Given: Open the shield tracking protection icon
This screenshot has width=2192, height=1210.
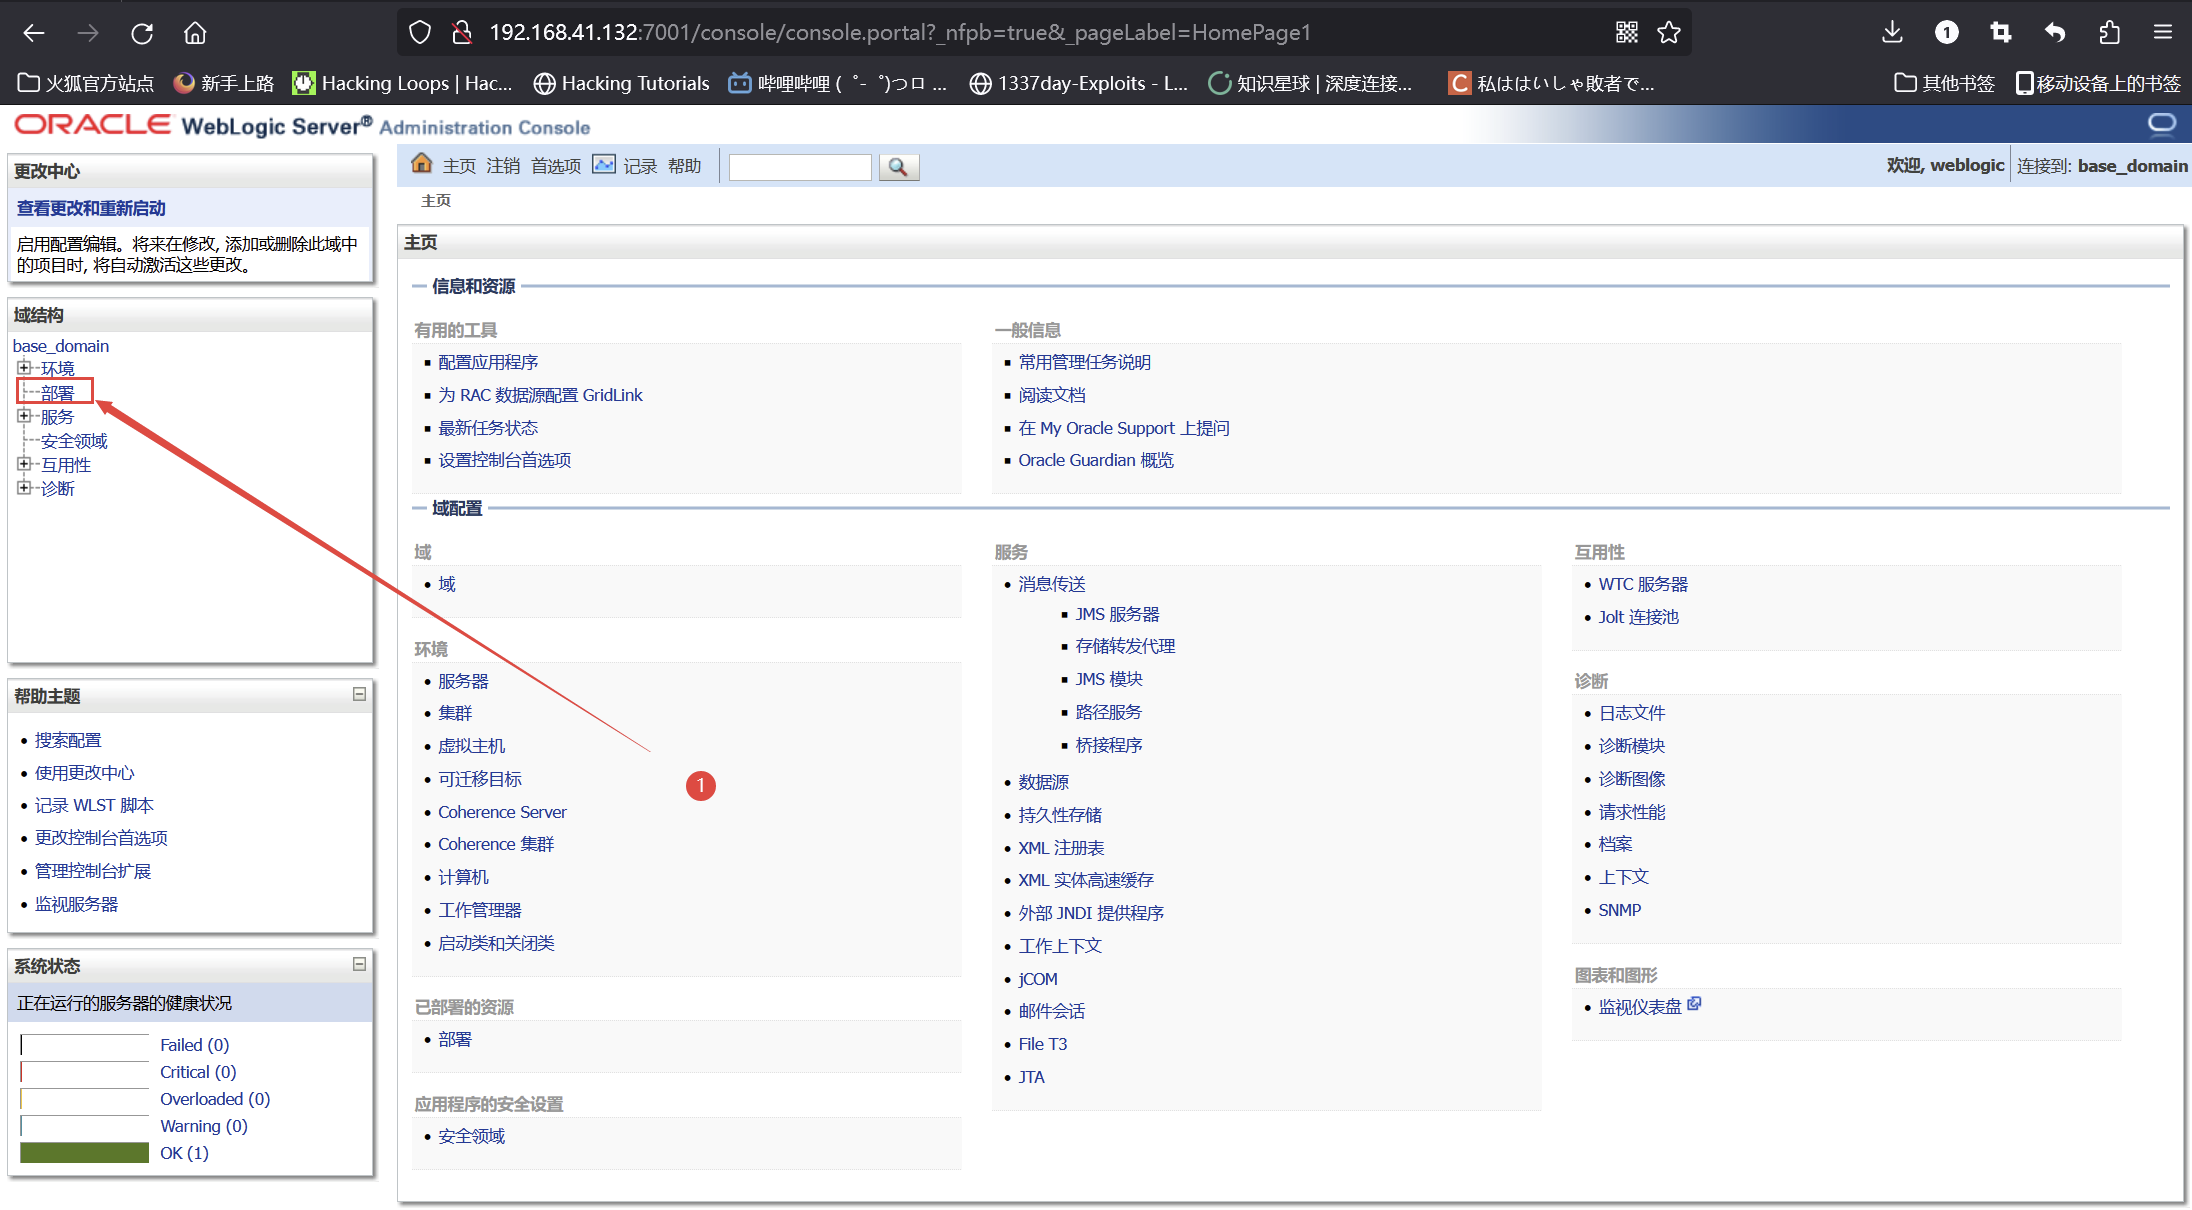Looking at the screenshot, I should point(420,33).
